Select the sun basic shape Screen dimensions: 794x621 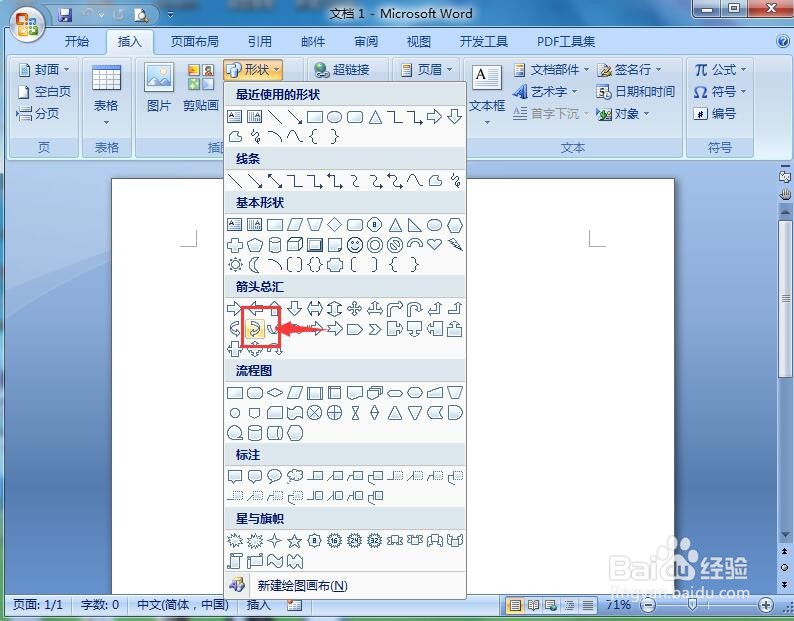235,264
